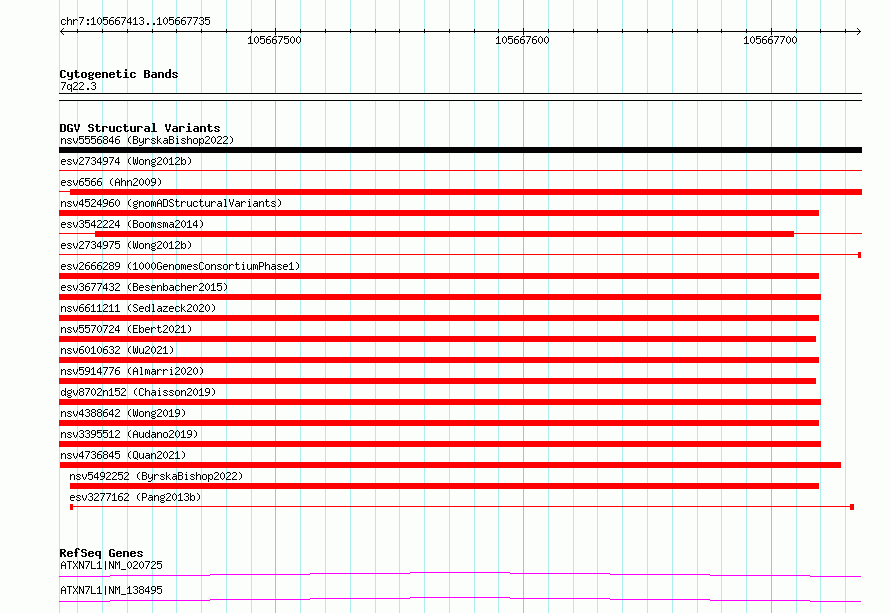Select red bar under nsv6010632 (Wu2021)
The height and width of the screenshot is (613, 890).
pos(439,360)
